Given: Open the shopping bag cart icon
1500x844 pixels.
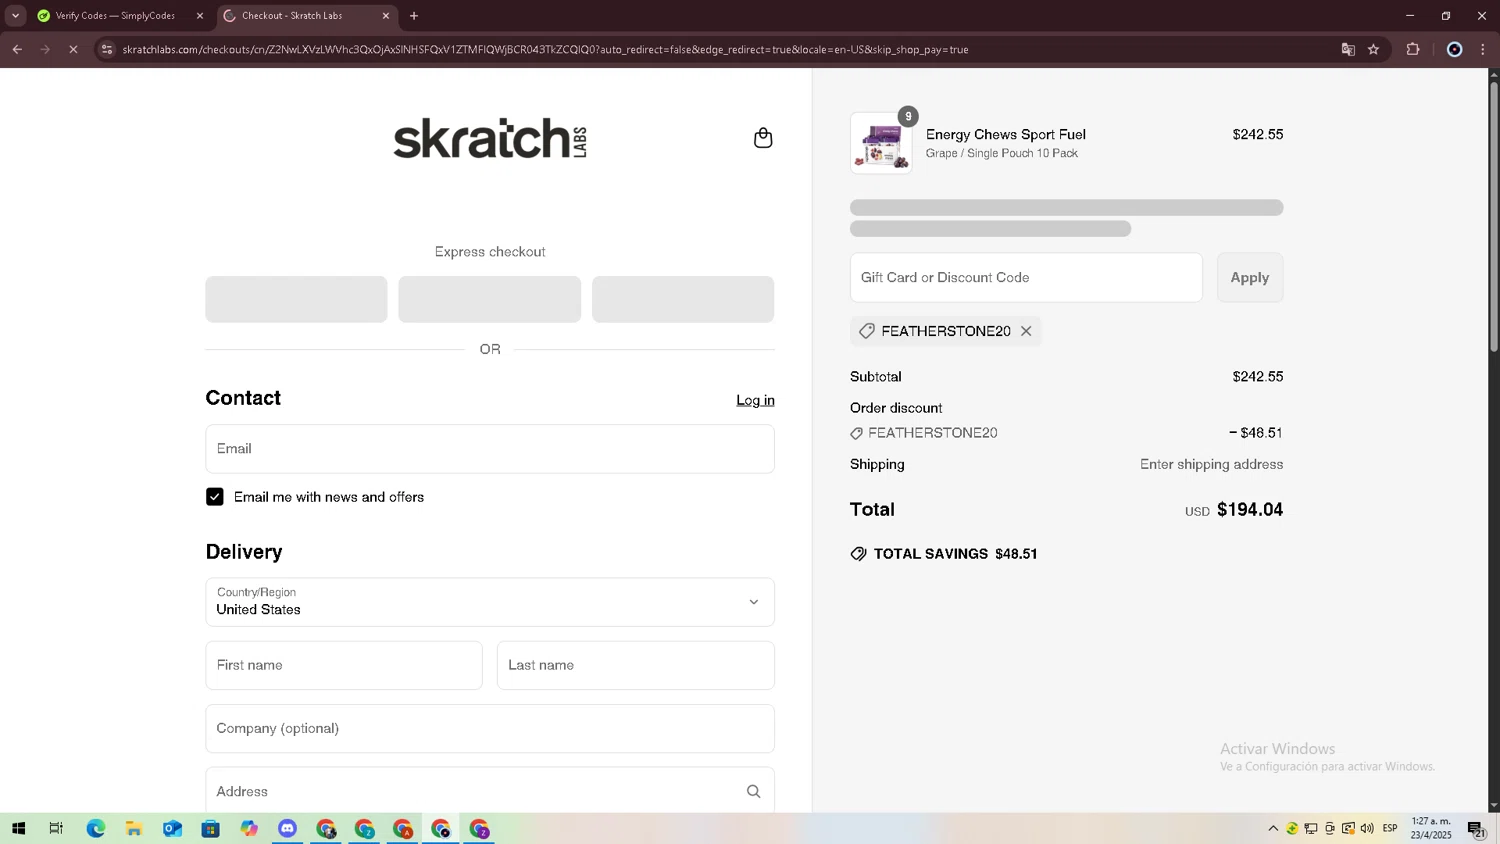Looking at the screenshot, I should pos(763,138).
